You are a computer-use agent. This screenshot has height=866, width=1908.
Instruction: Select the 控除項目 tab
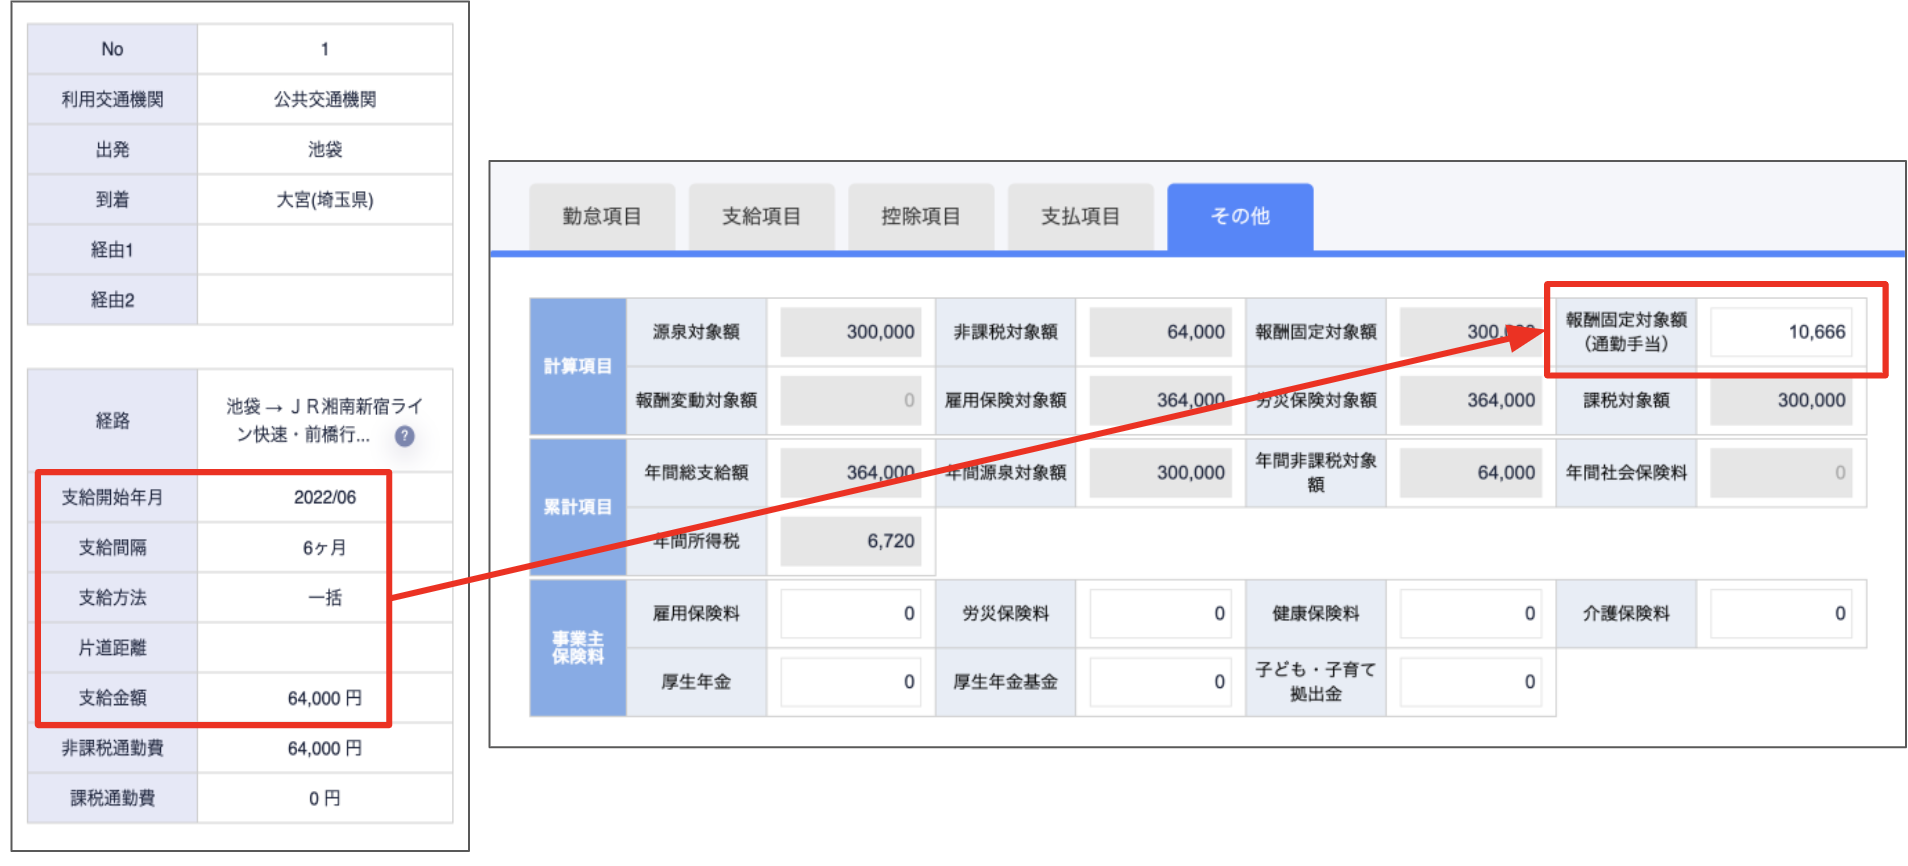coord(921,217)
